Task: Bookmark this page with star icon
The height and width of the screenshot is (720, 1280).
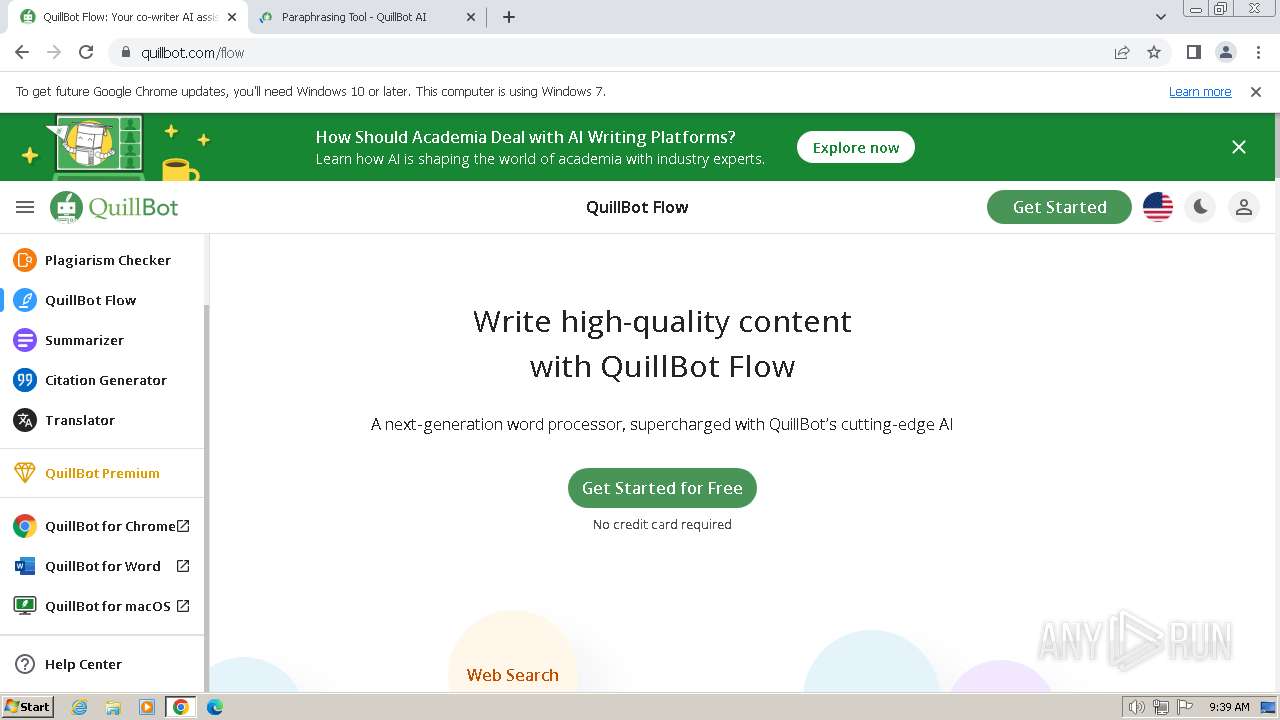Action: (1154, 52)
